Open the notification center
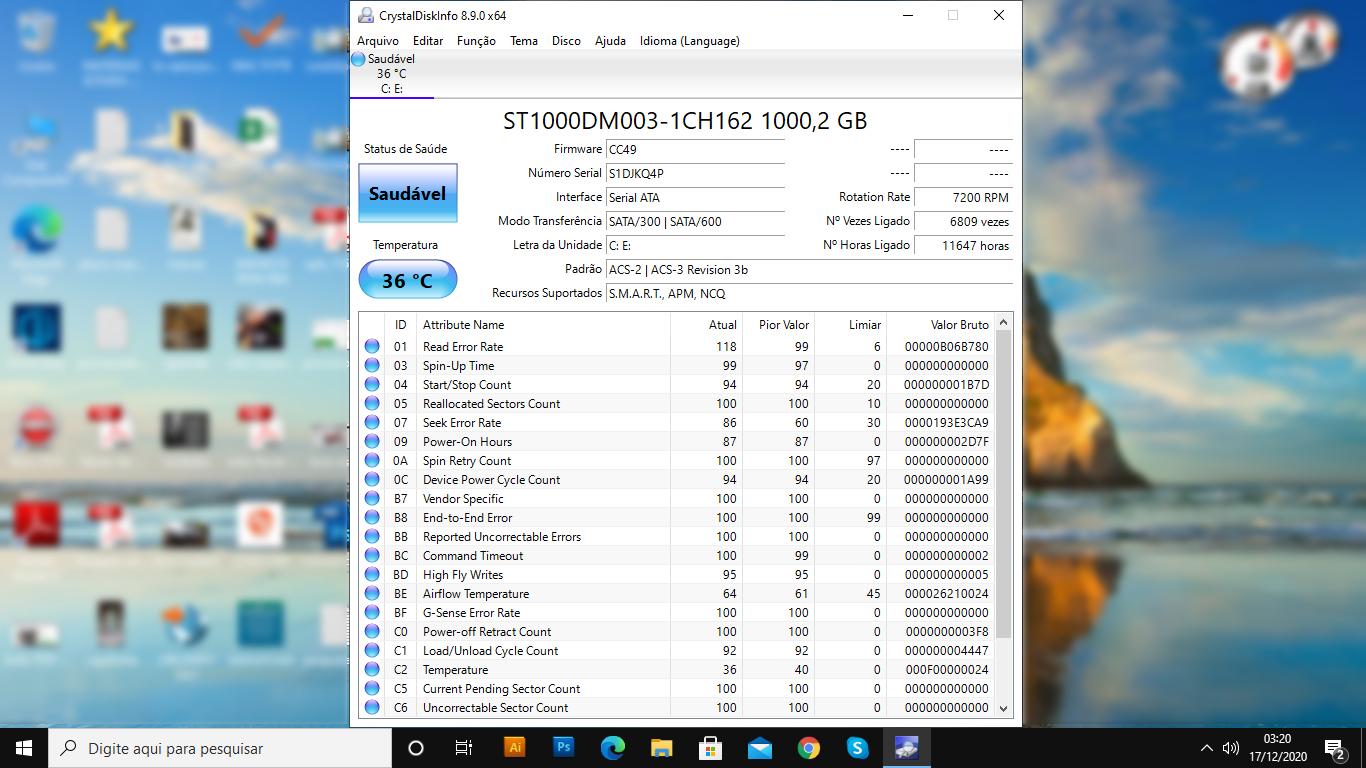1366x768 pixels. point(1334,748)
